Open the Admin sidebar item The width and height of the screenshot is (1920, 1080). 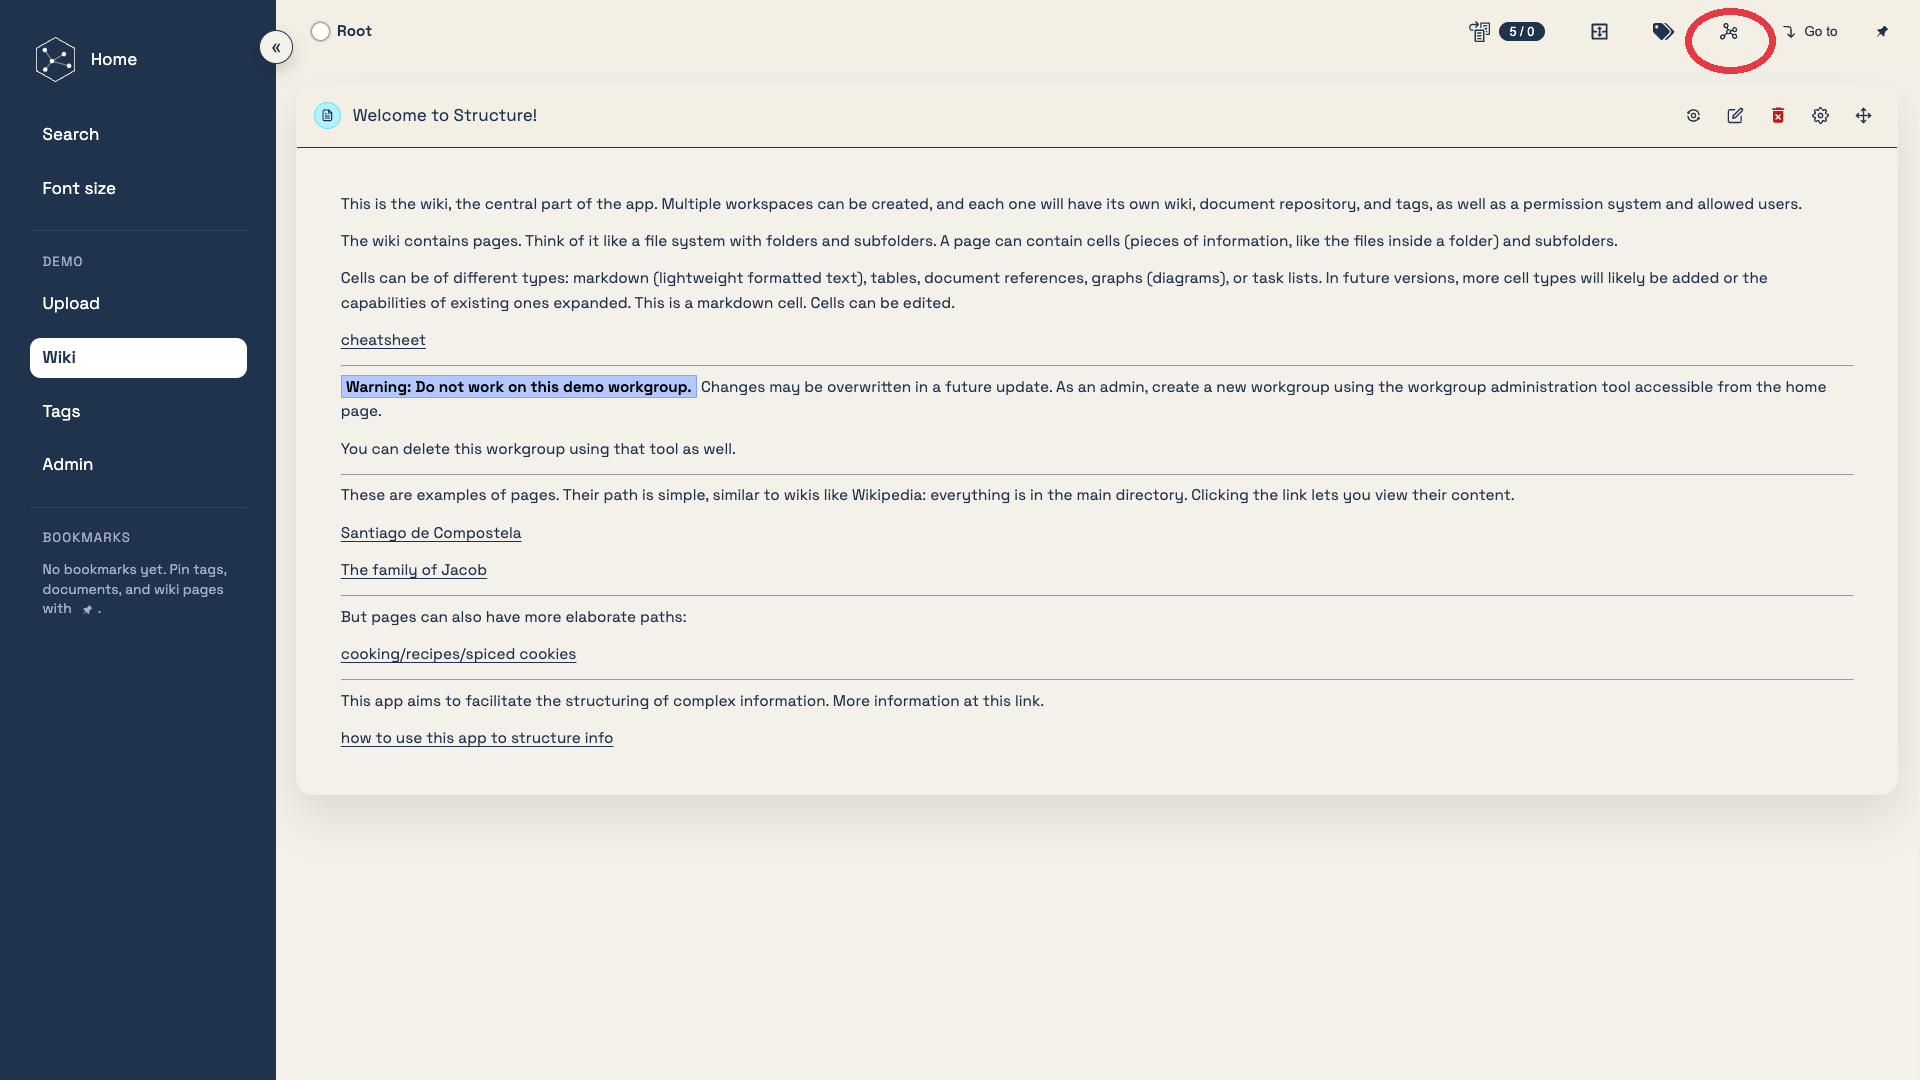(67, 464)
